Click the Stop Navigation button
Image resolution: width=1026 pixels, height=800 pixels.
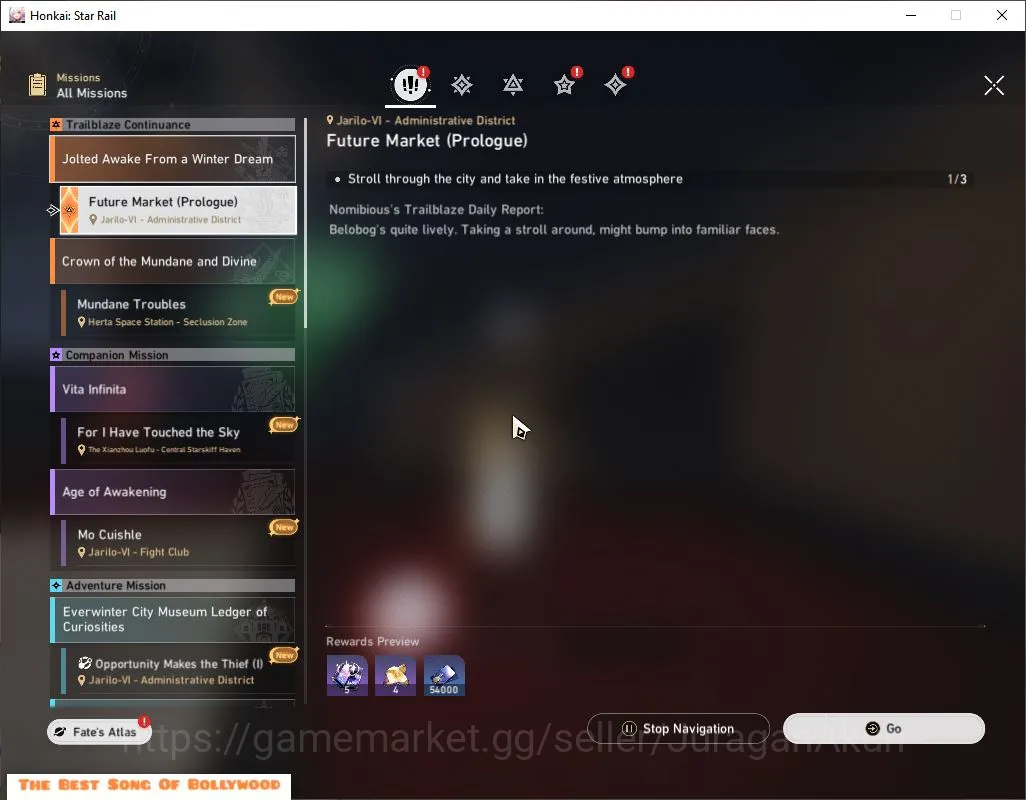(678, 729)
